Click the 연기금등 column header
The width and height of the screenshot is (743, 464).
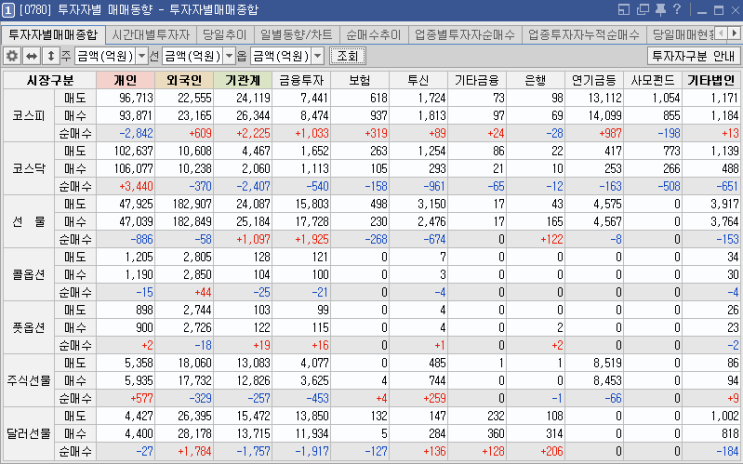[594, 80]
